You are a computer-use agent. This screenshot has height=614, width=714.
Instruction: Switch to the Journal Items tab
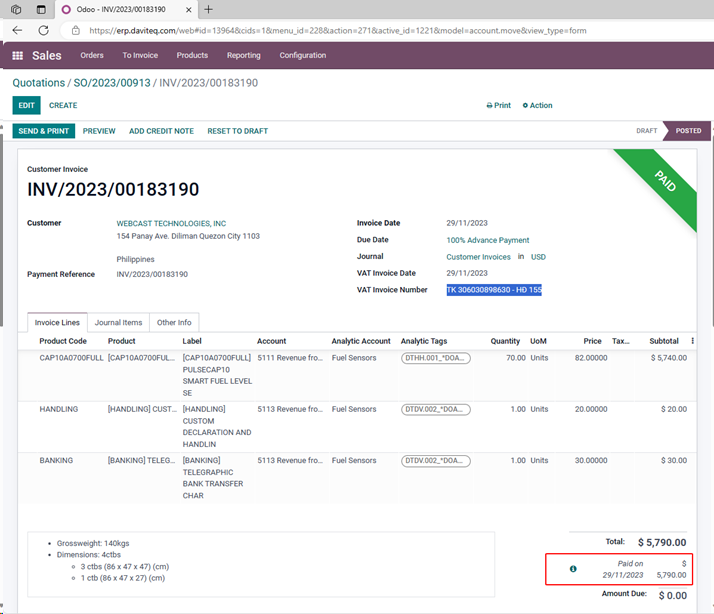(x=118, y=322)
